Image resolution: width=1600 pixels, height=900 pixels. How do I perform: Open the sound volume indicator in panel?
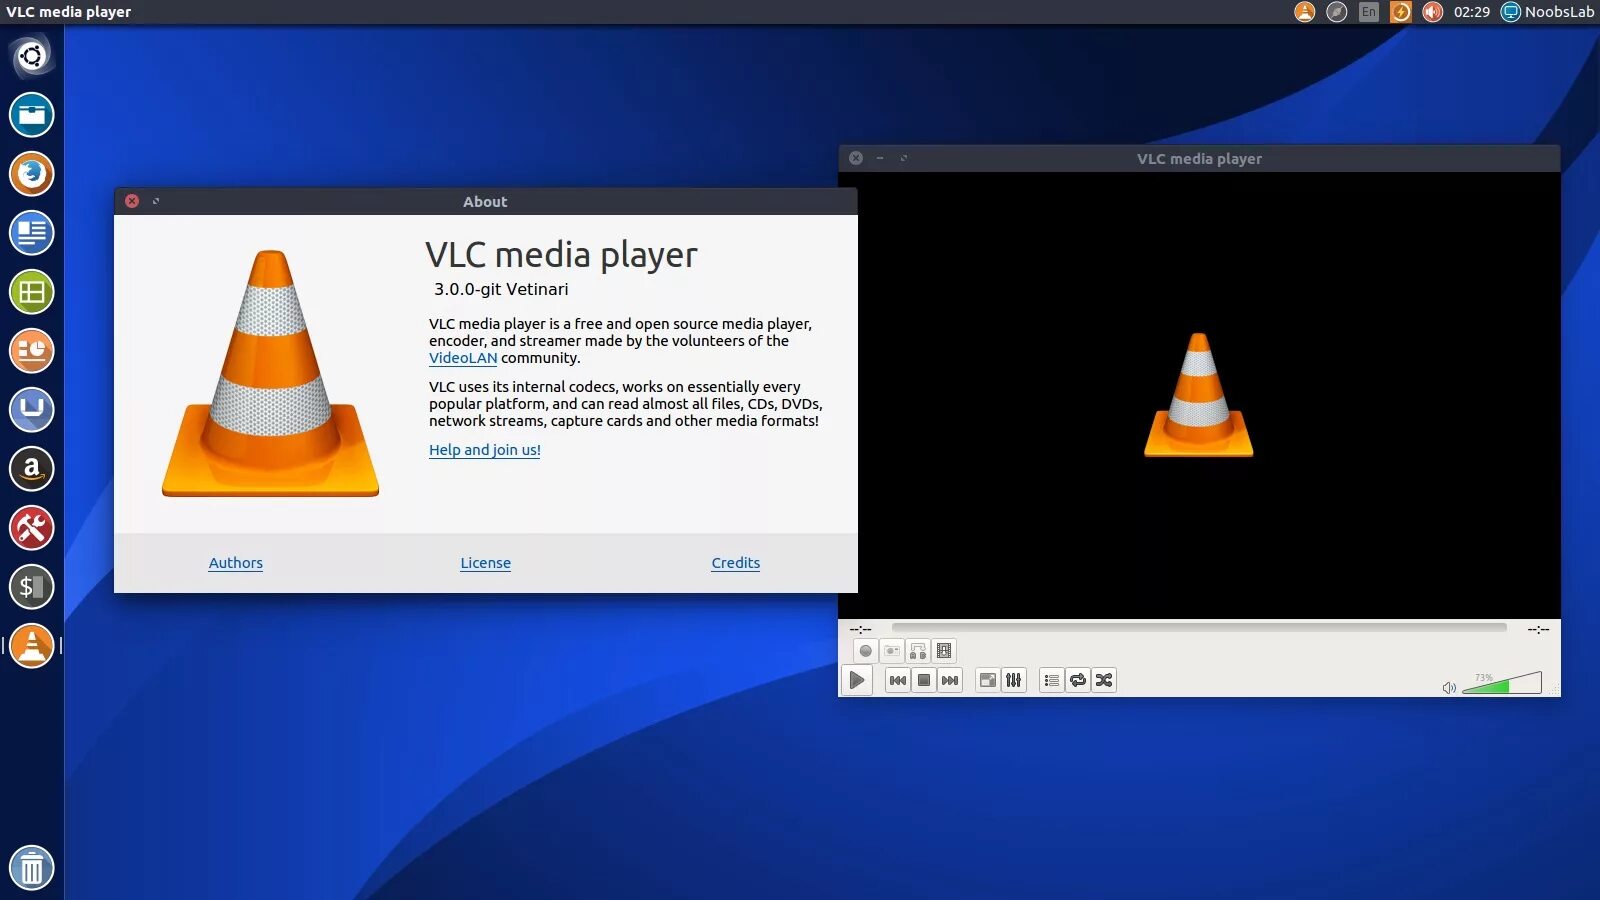(1433, 12)
